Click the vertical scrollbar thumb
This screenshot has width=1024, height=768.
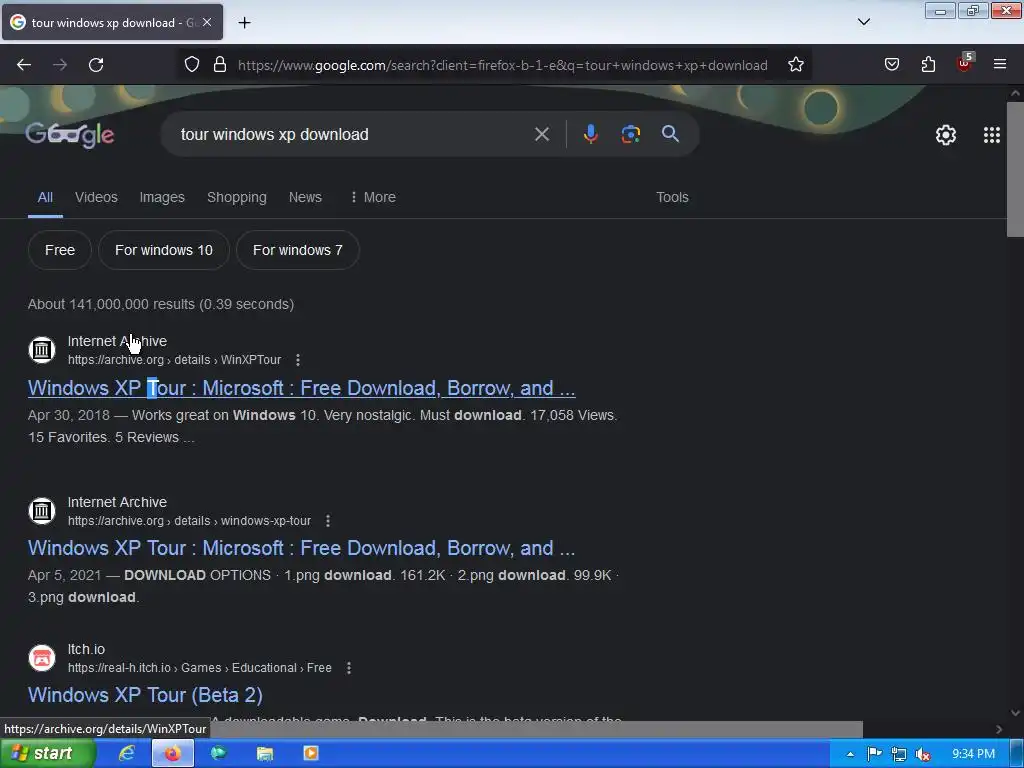1015,170
